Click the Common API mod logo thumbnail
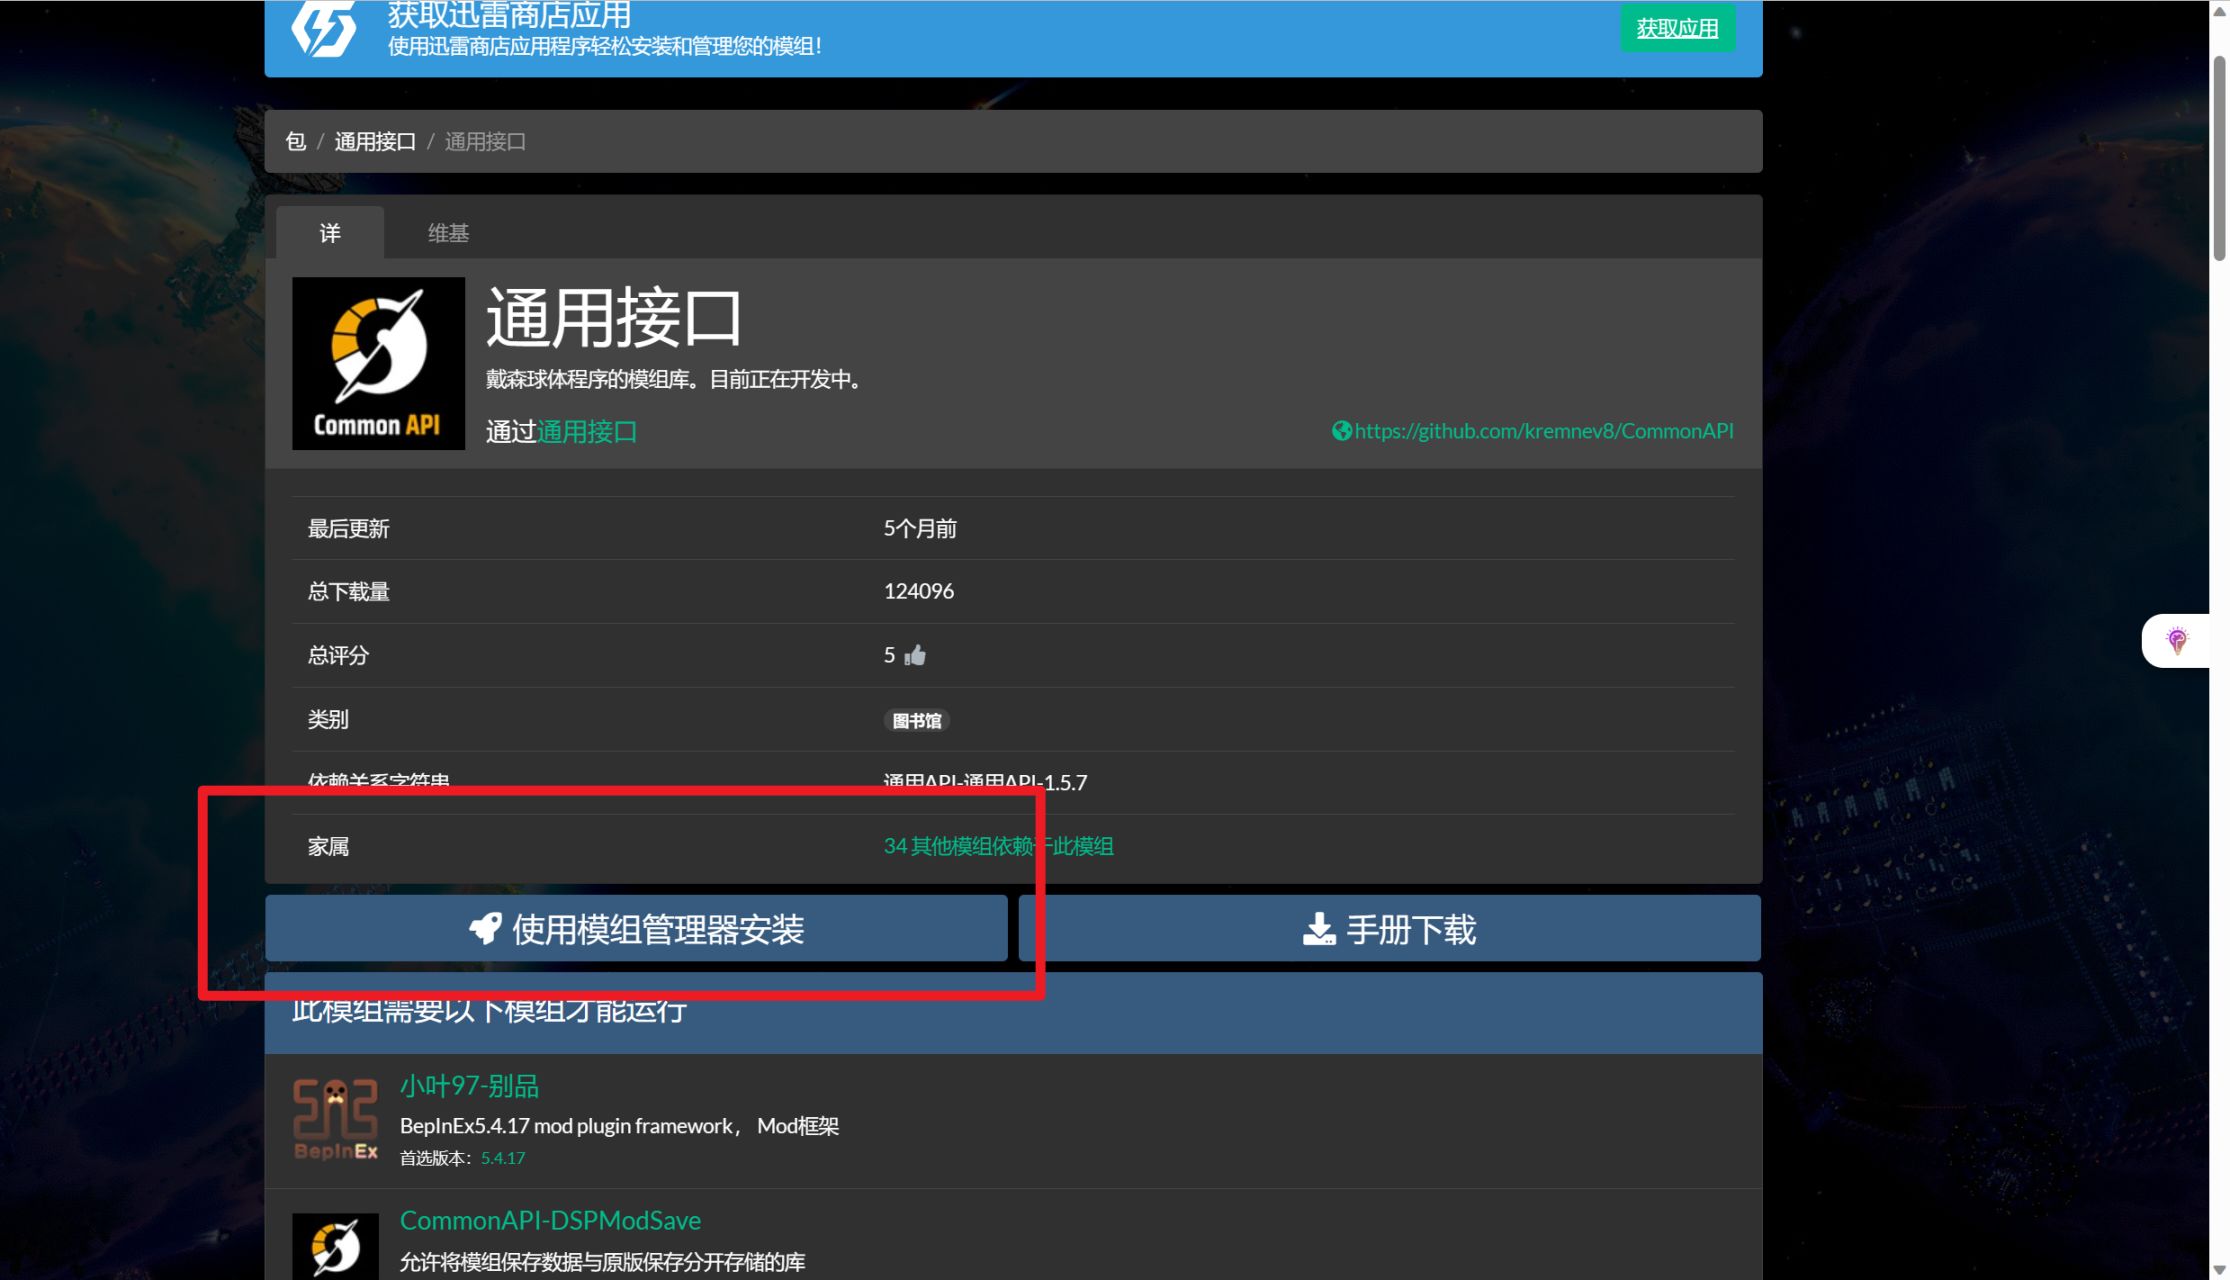The height and width of the screenshot is (1280, 2230). 378,363
